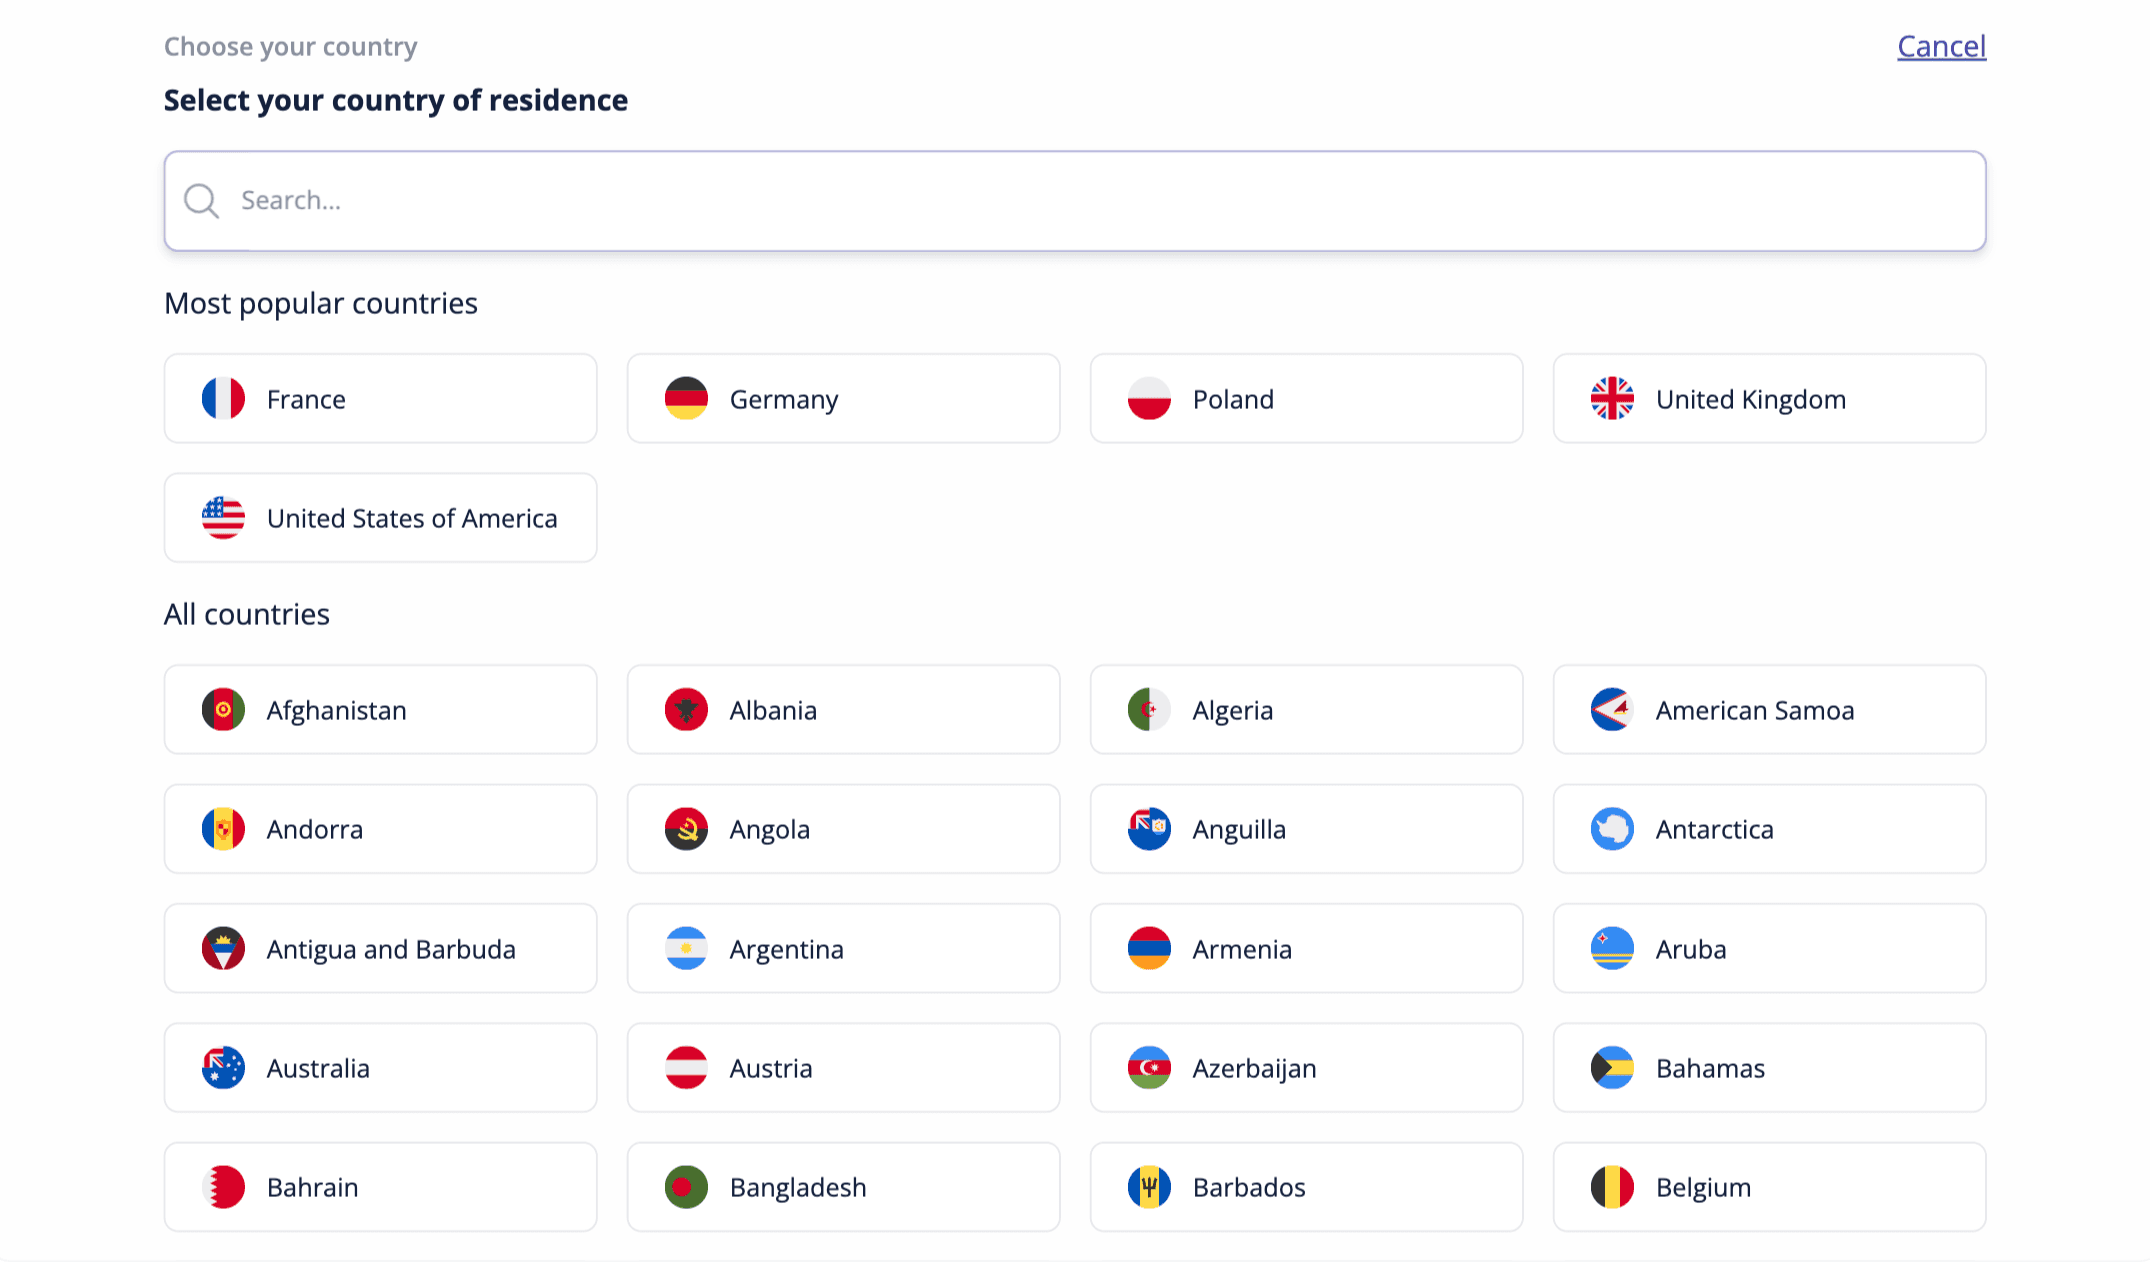Pick Poland as country of residence

click(1306, 399)
